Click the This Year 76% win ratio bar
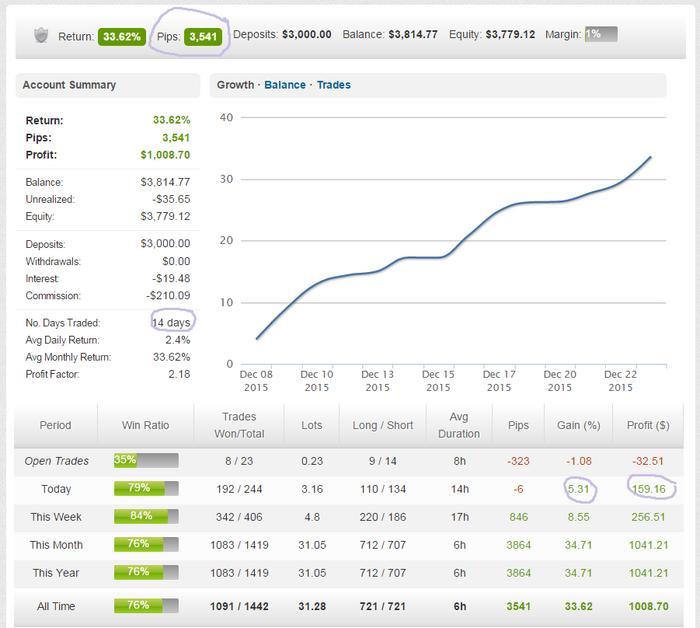The image size is (700, 628). click(x=146, y=572)
